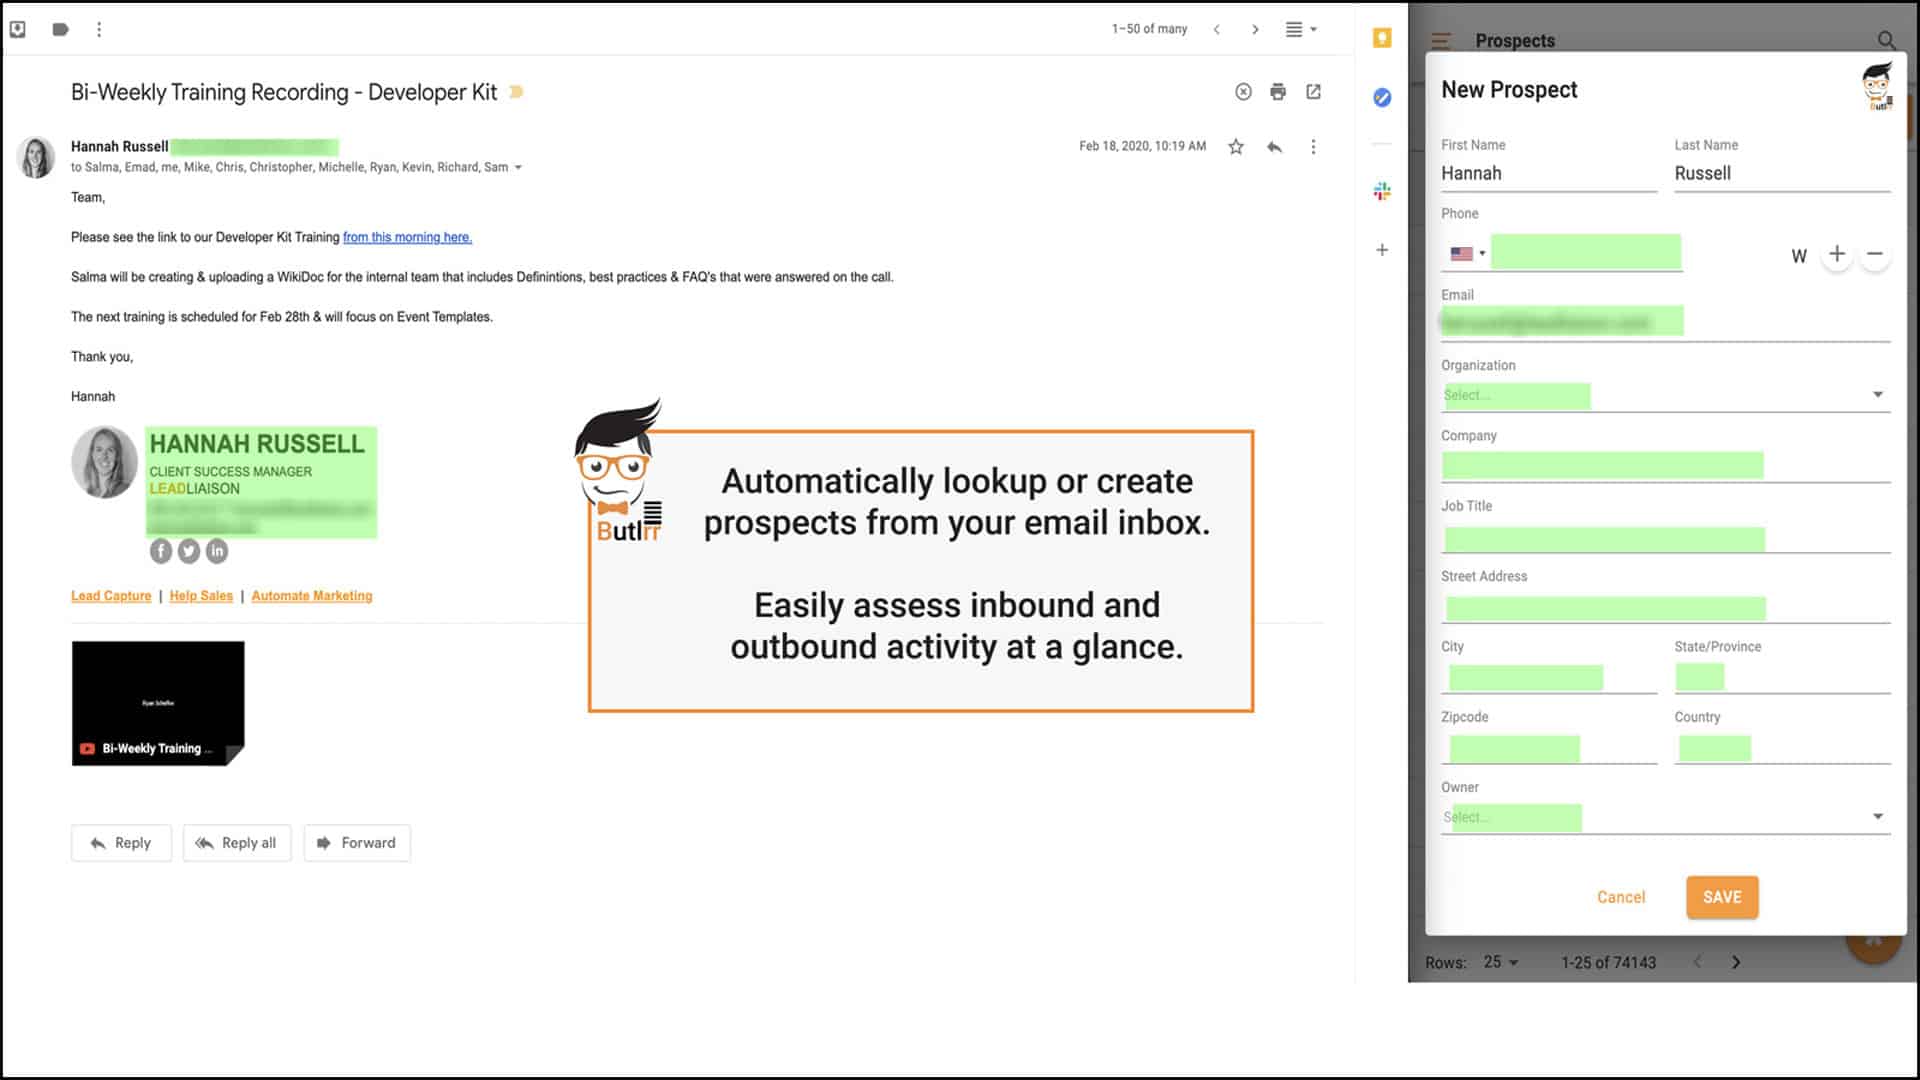The width and height of the screenshot is (1920, 1080).
Task: Click the LinkedIn icon in signature
Action: click(217, 551)
